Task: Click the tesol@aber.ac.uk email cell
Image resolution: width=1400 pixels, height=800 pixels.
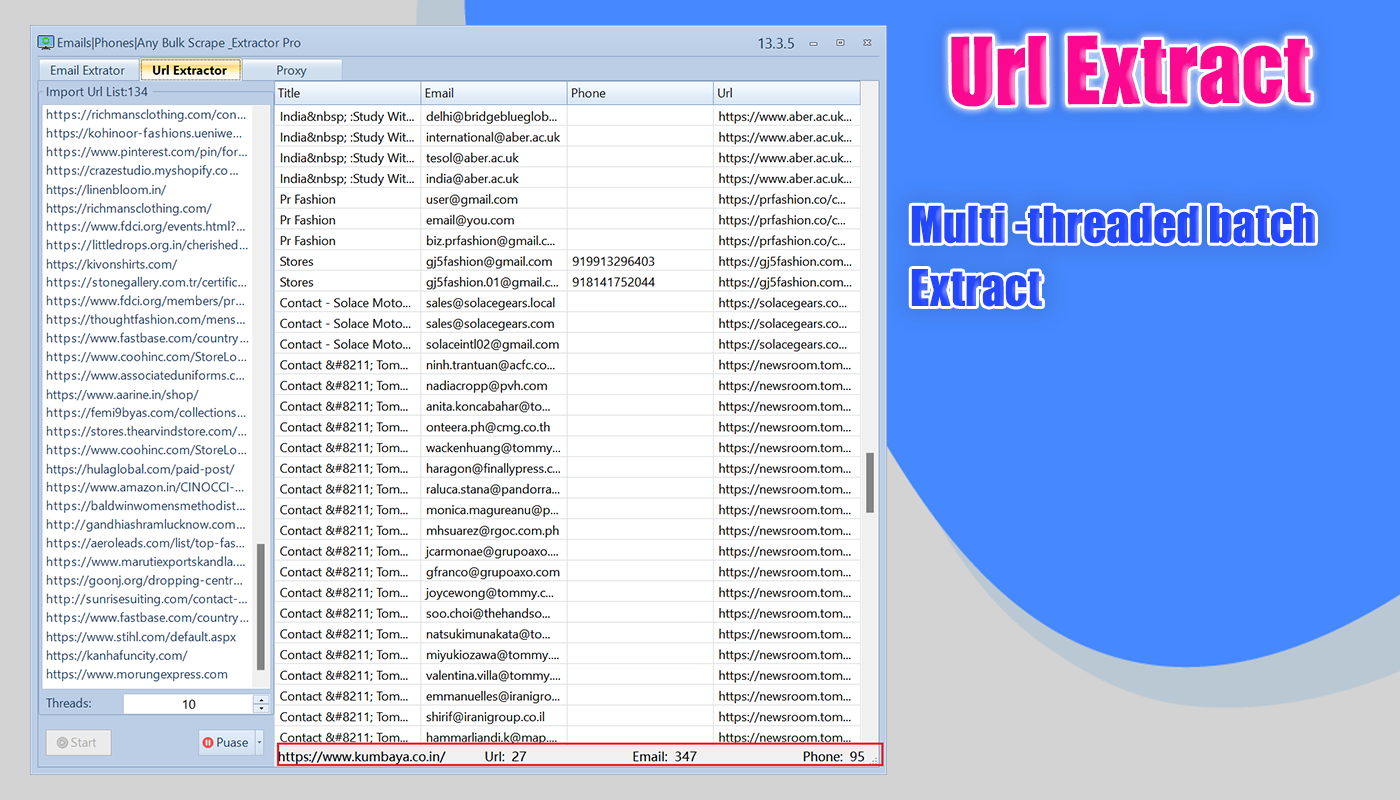Action: coord(494,158)
